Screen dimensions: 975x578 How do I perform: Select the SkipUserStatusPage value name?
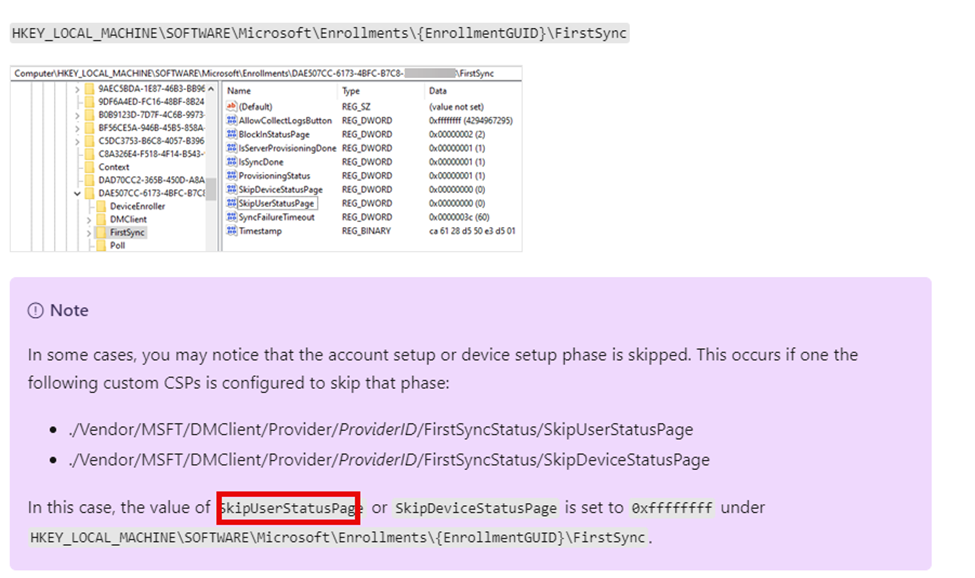pyautogui.click(x=277, y=203)
